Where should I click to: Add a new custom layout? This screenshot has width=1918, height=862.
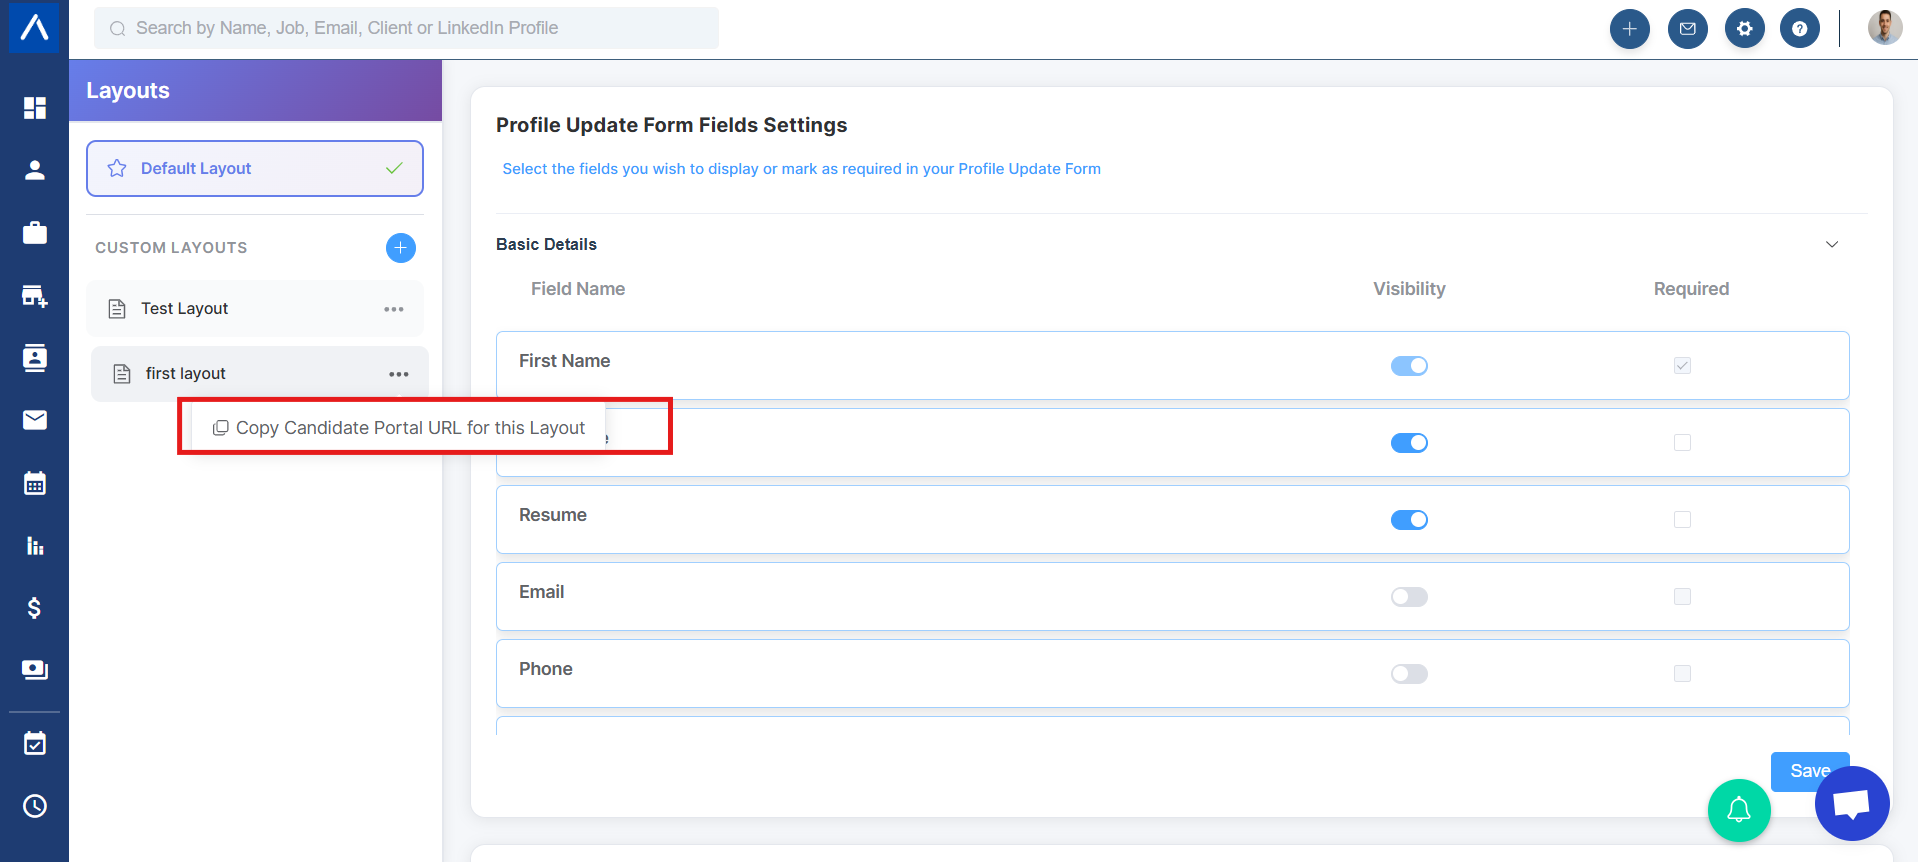(x=400, y=248)
